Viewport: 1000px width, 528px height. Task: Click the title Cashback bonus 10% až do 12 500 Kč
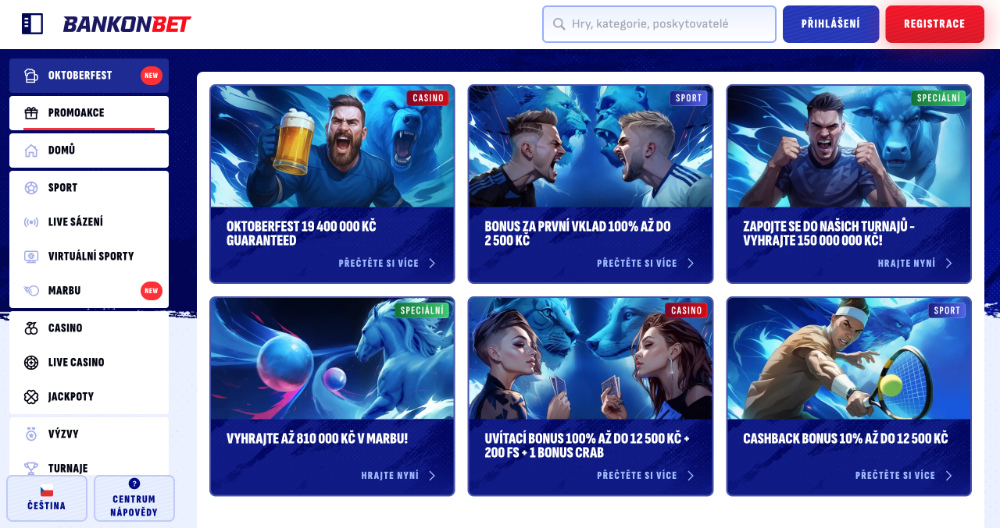pyautogui.click(x=846, y=439)
